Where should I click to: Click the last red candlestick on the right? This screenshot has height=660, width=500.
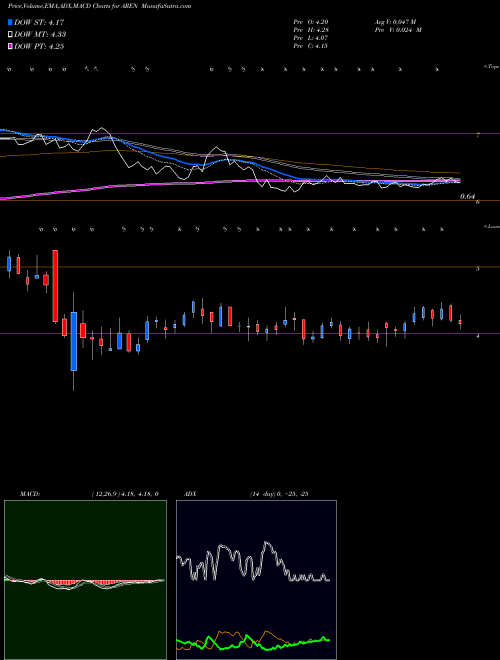460,322
